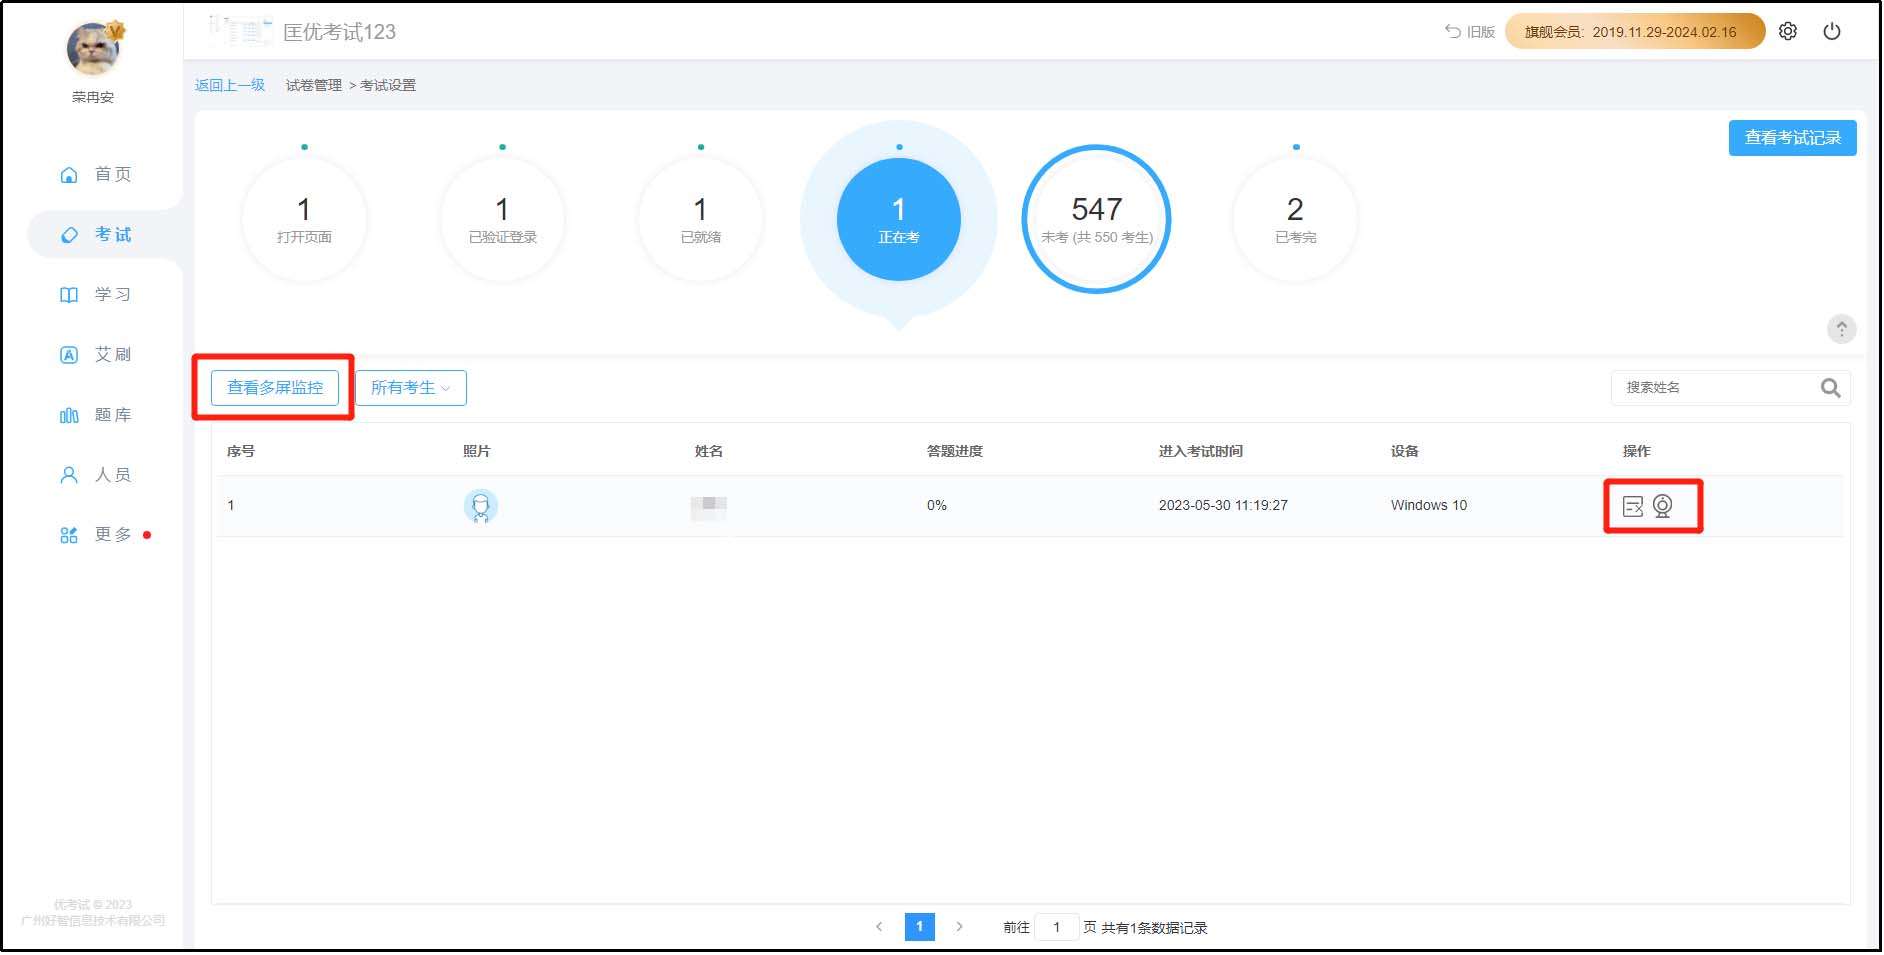Go to the next page arrow
This screenshot has height=955, width=1884.
tap(960, 928)
